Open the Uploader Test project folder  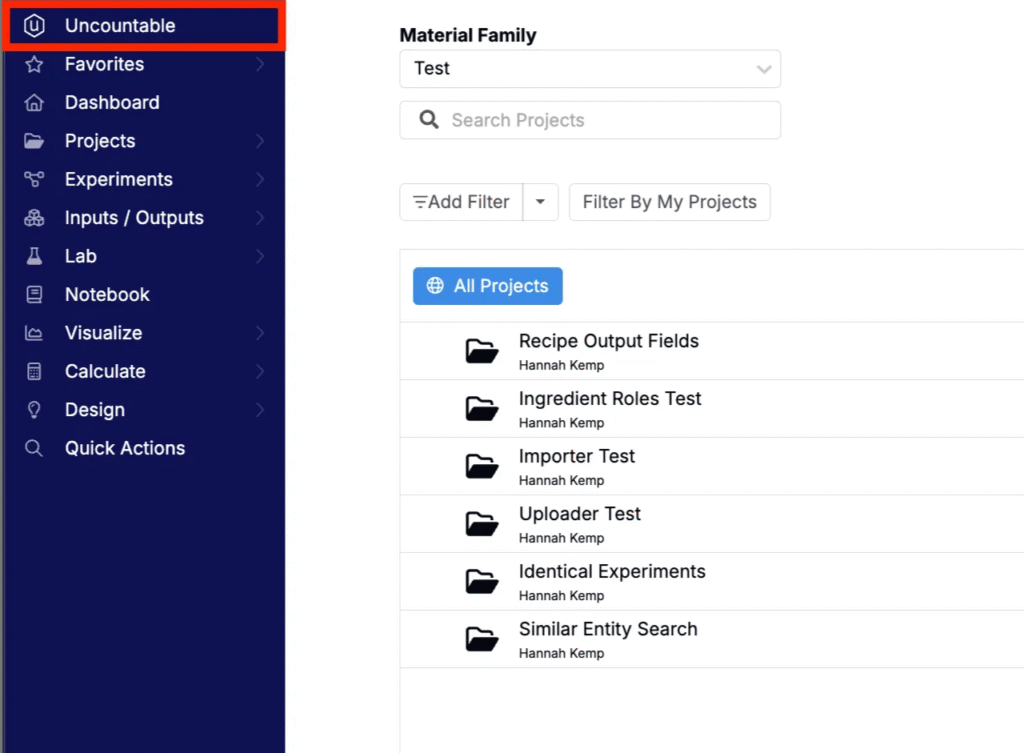(x=482, y=524)
